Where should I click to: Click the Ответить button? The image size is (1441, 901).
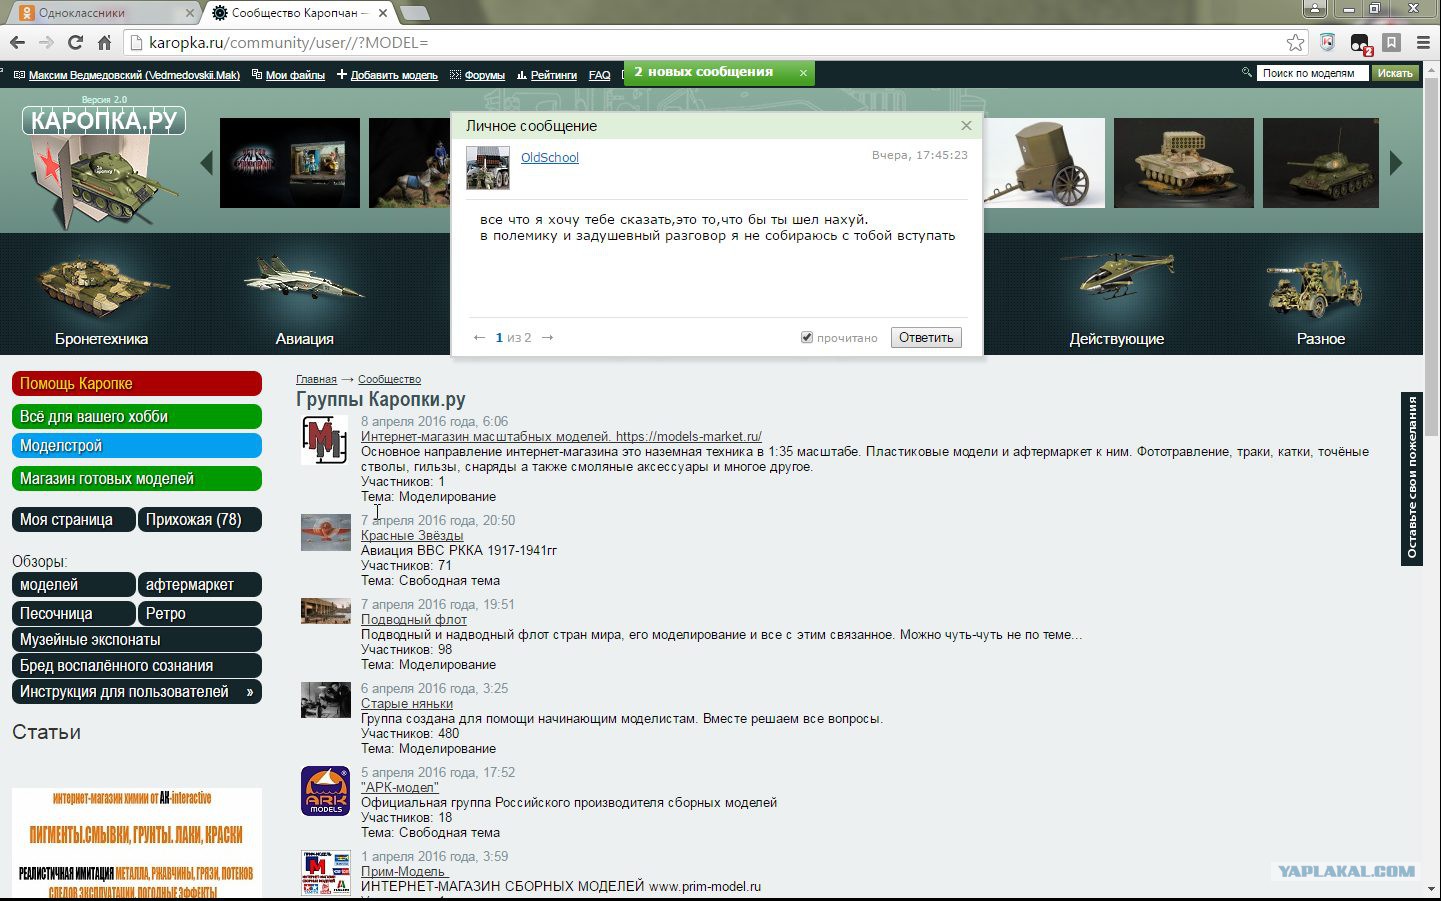[x=926, y=337]
